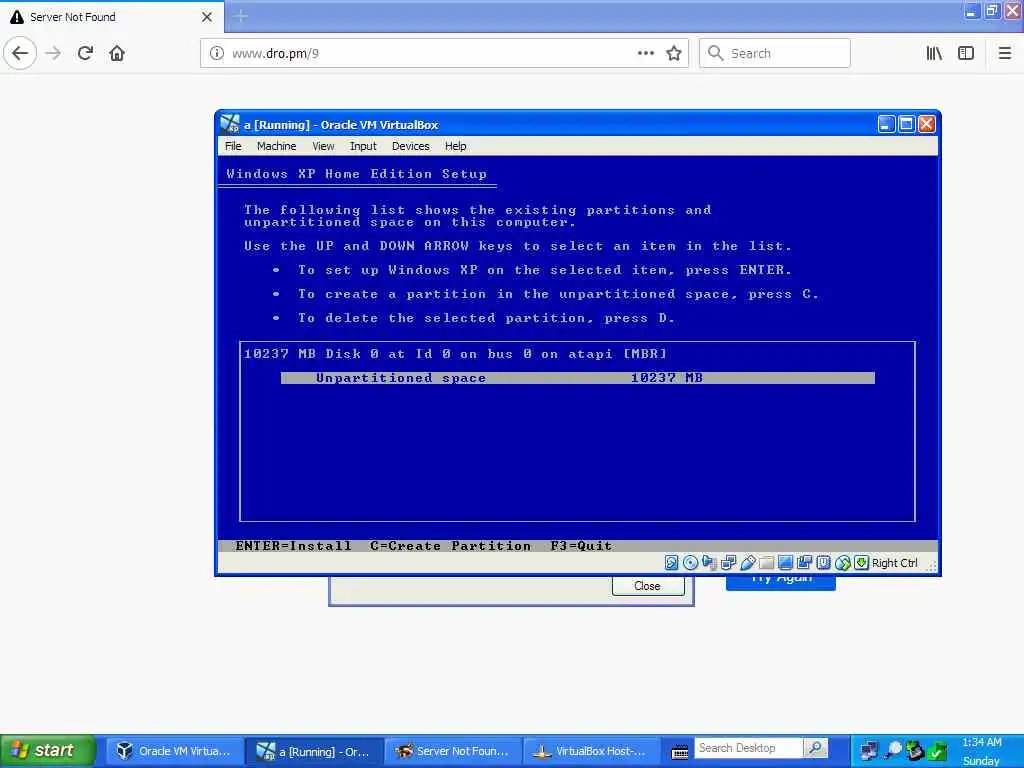Click the 10237 MB Disk 0 line
Screen dimensions: 1024x768
tap(456, 353)
